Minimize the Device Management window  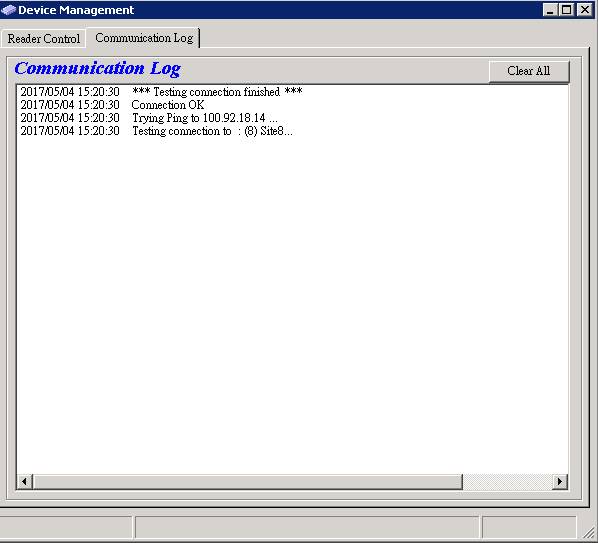pyautogui.click(x=550, y=10)
